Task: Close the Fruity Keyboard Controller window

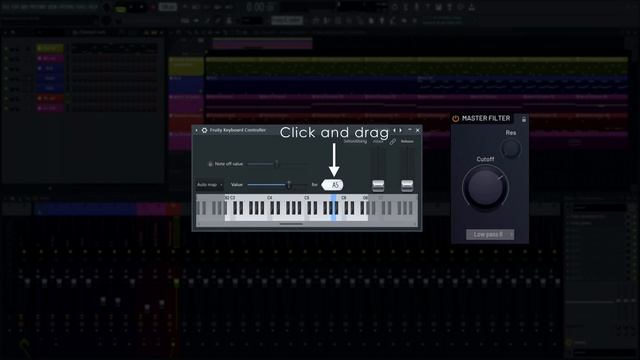Action: click(418, 130)
